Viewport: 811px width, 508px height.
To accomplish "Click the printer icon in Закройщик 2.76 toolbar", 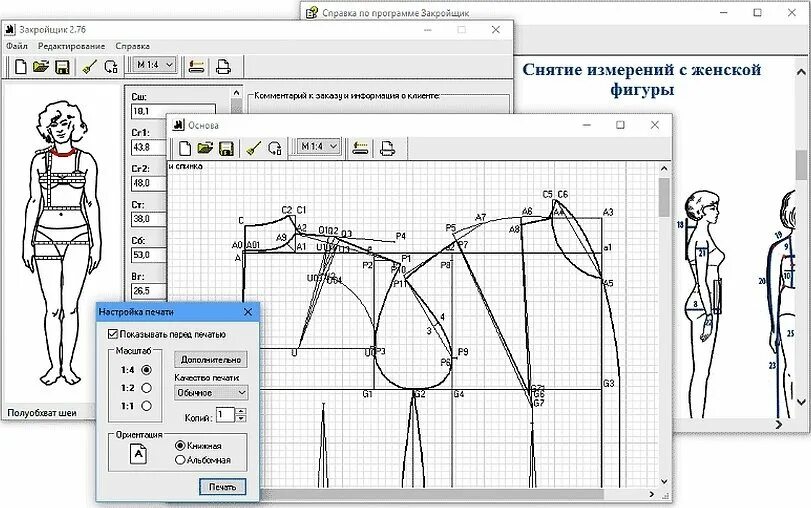I will pyautogui.click(x=223, y=67).
